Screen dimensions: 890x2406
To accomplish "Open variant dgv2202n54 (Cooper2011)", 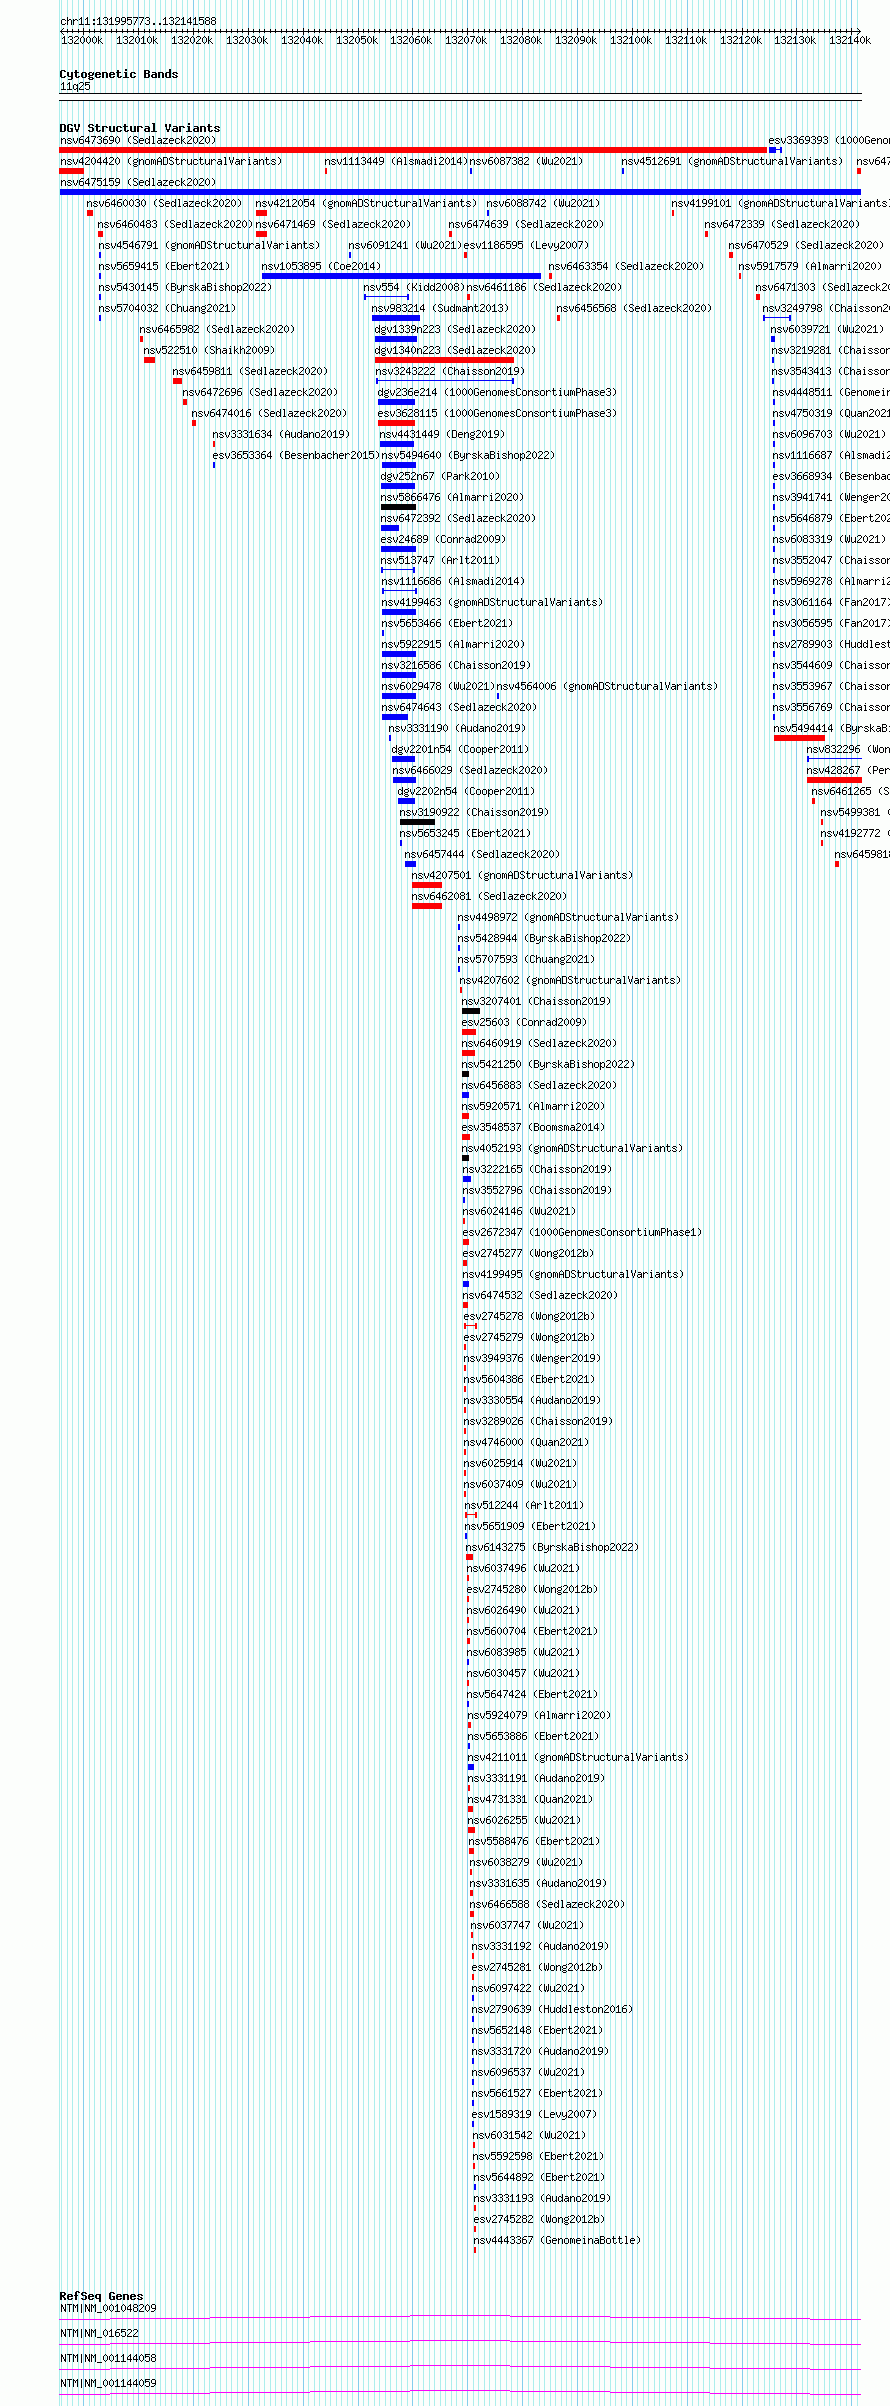I will (x=466, y=791).
